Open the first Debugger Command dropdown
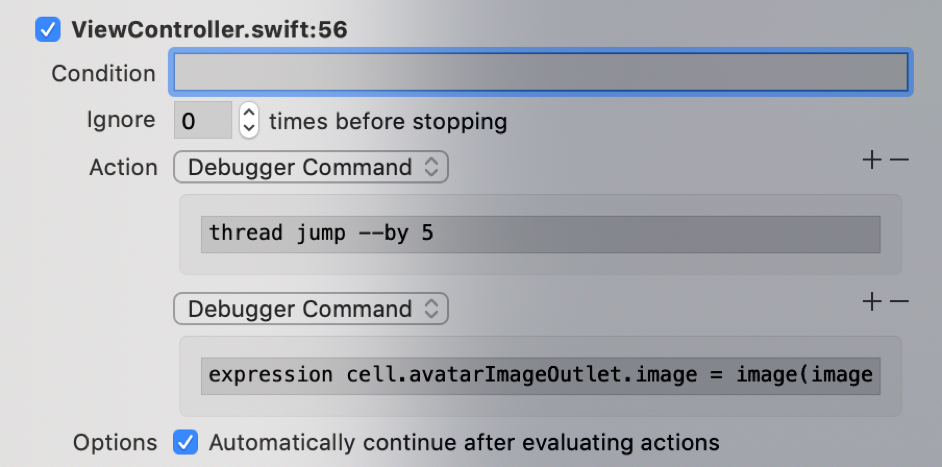 (x=311, y=168)
